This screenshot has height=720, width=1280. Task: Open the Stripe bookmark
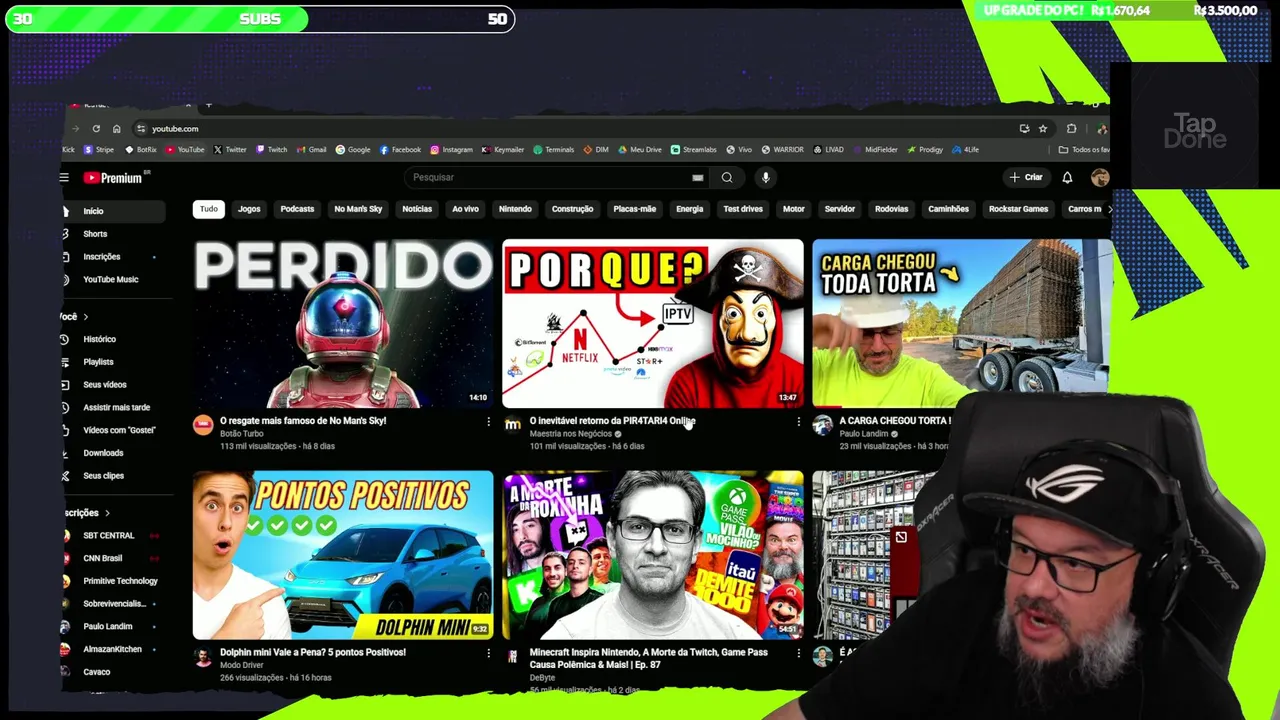99,150
